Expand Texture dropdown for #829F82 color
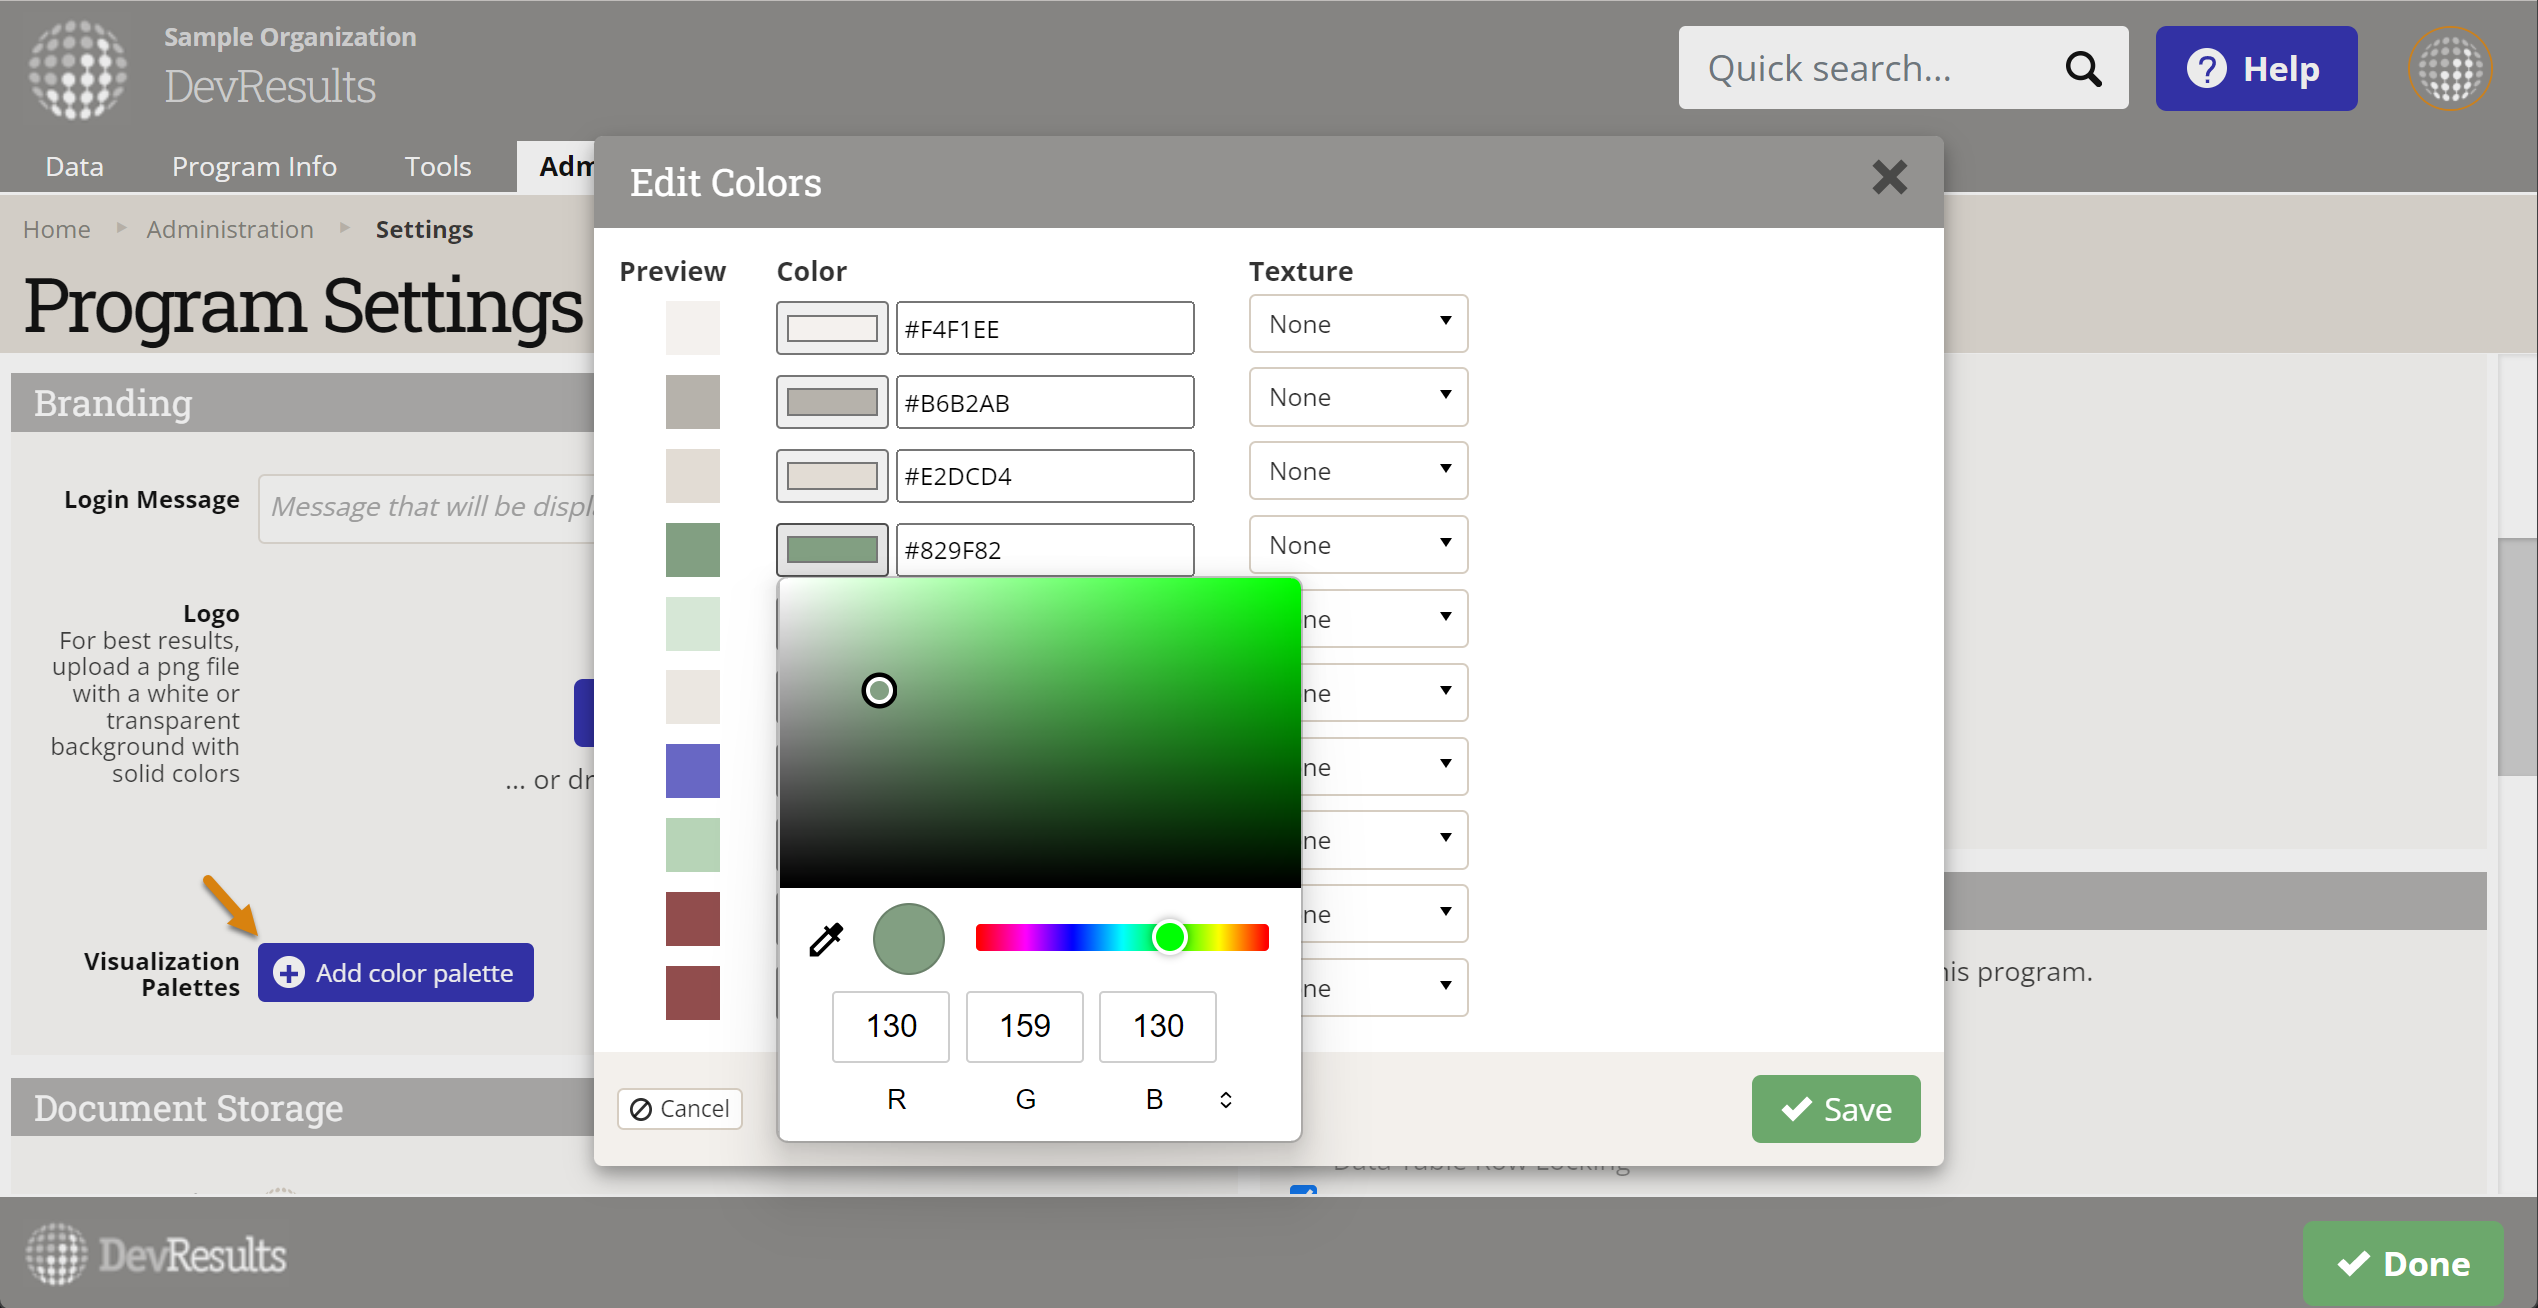 pyautogui.click(x=1358, y=545)
